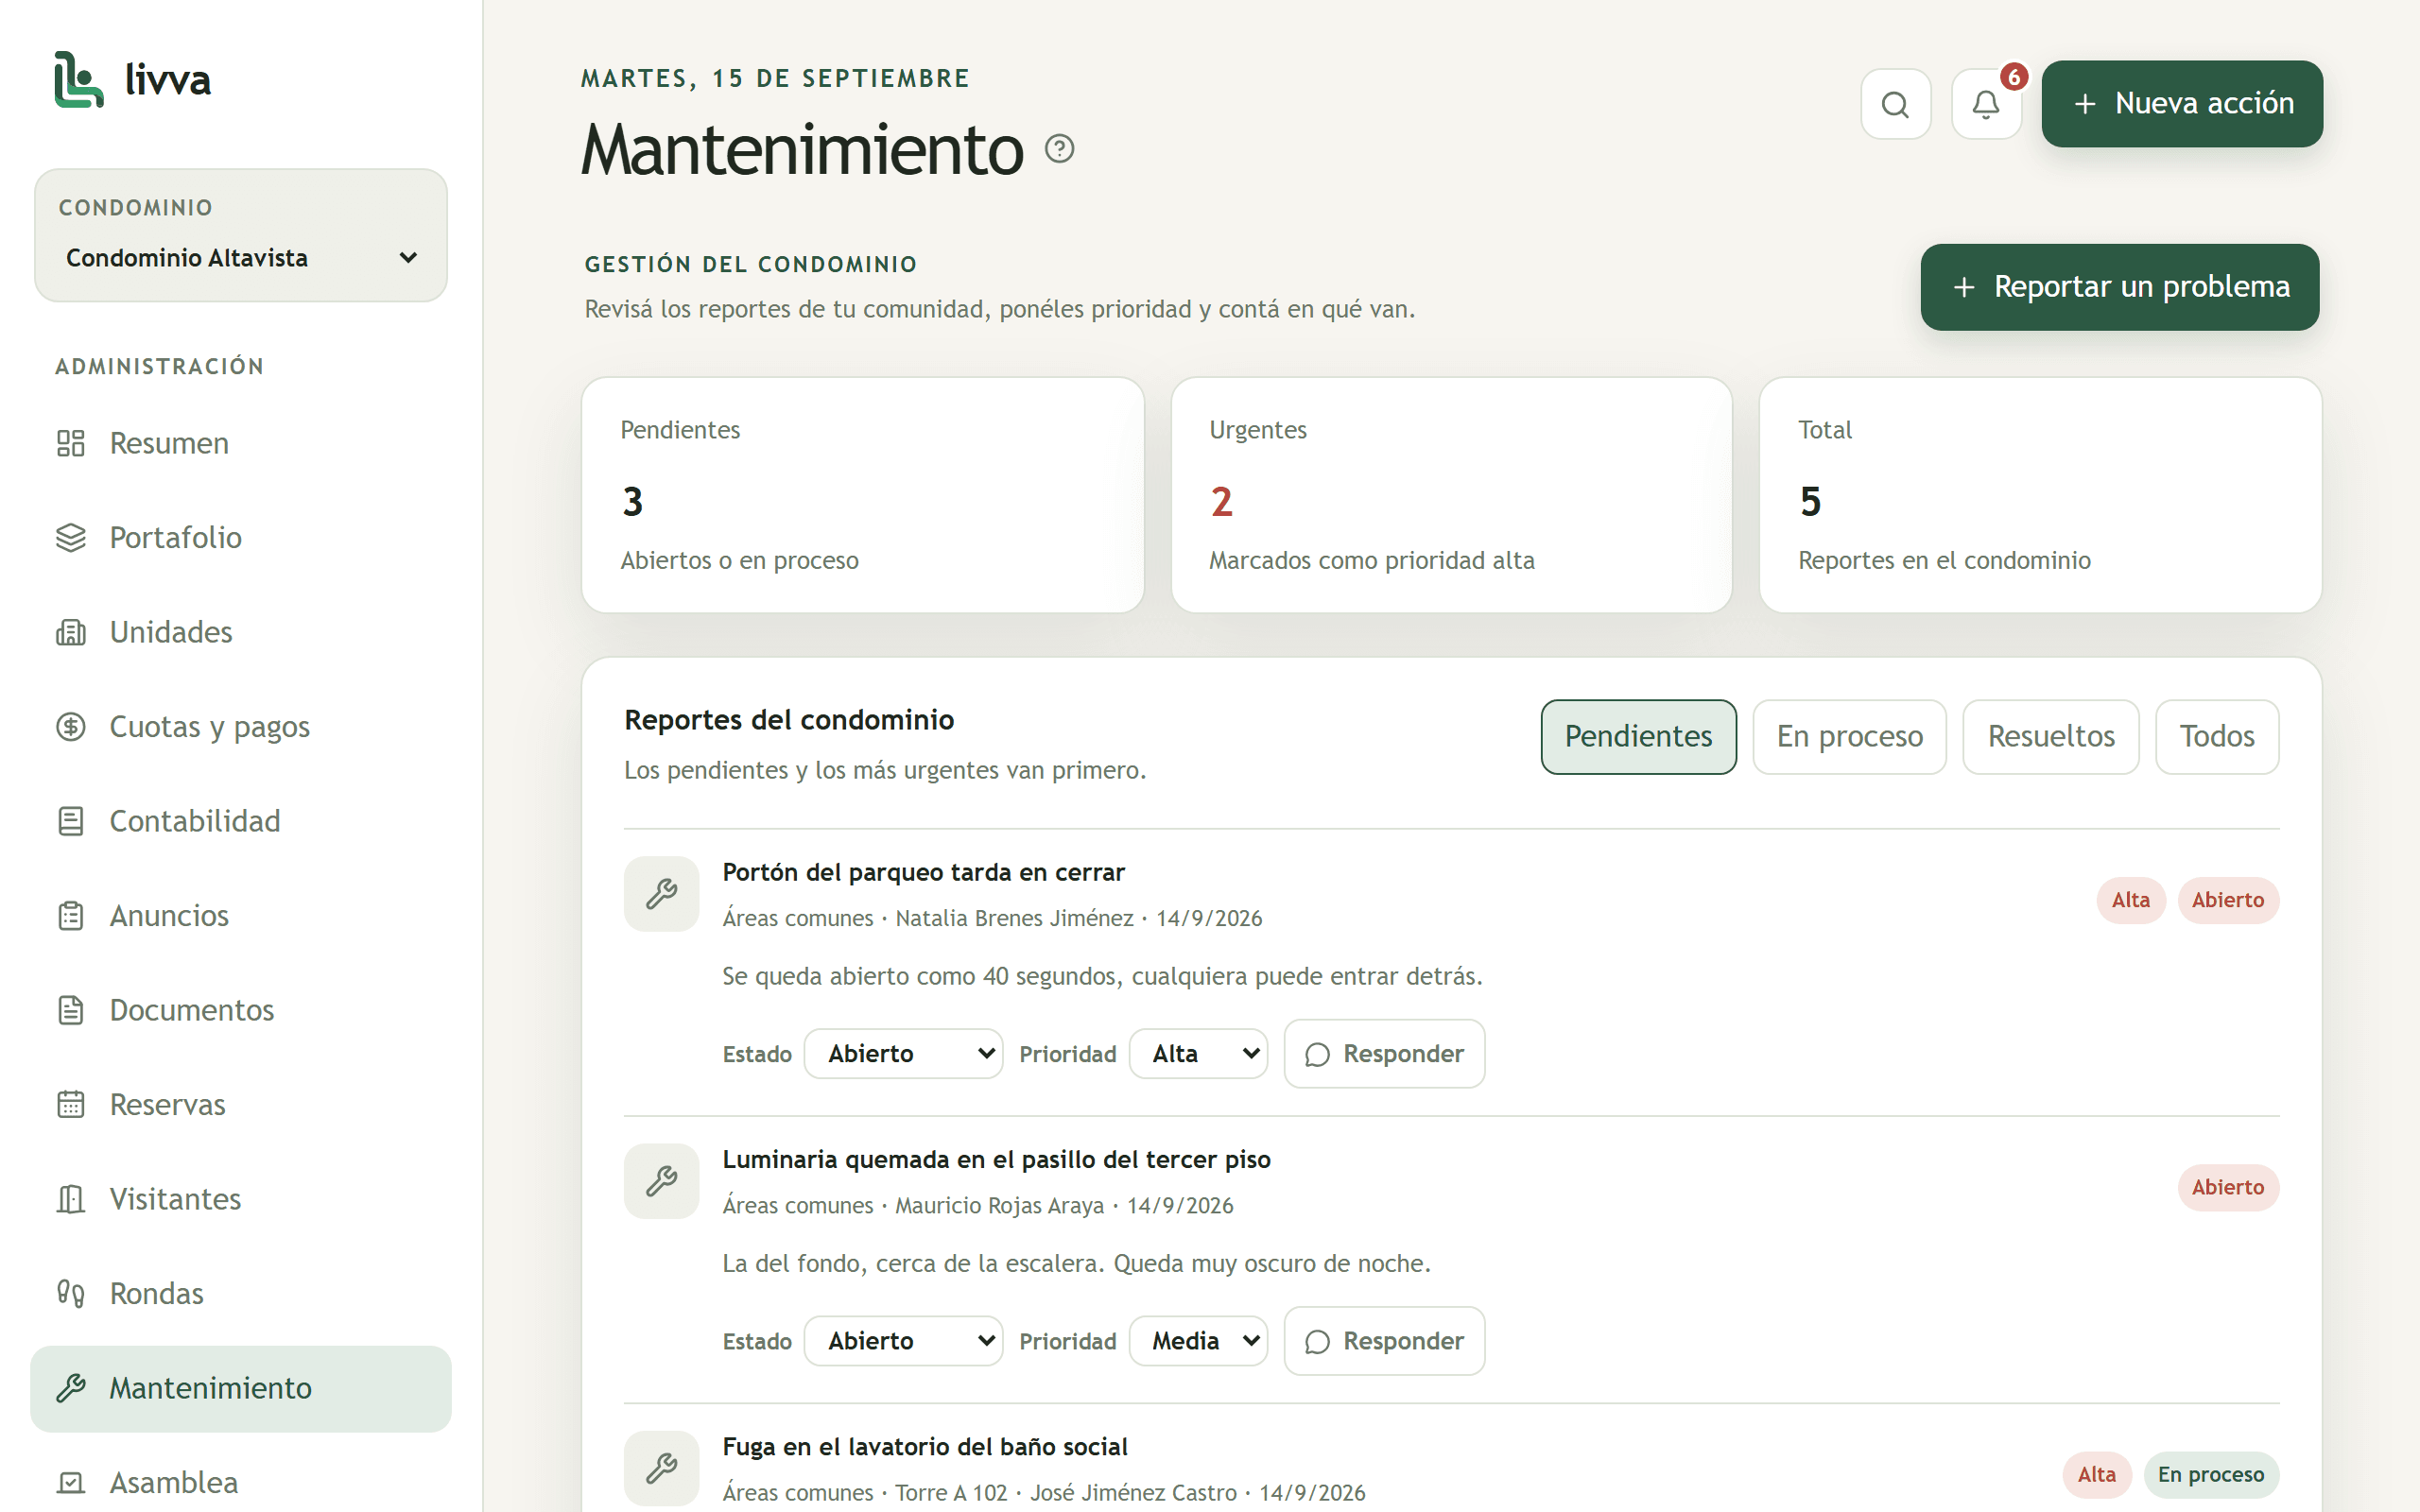Image resolution: width=2420 pixels, height=1512 pixels.
Task: Click the Alta badge on Portón report
Action: point(2130,900)
